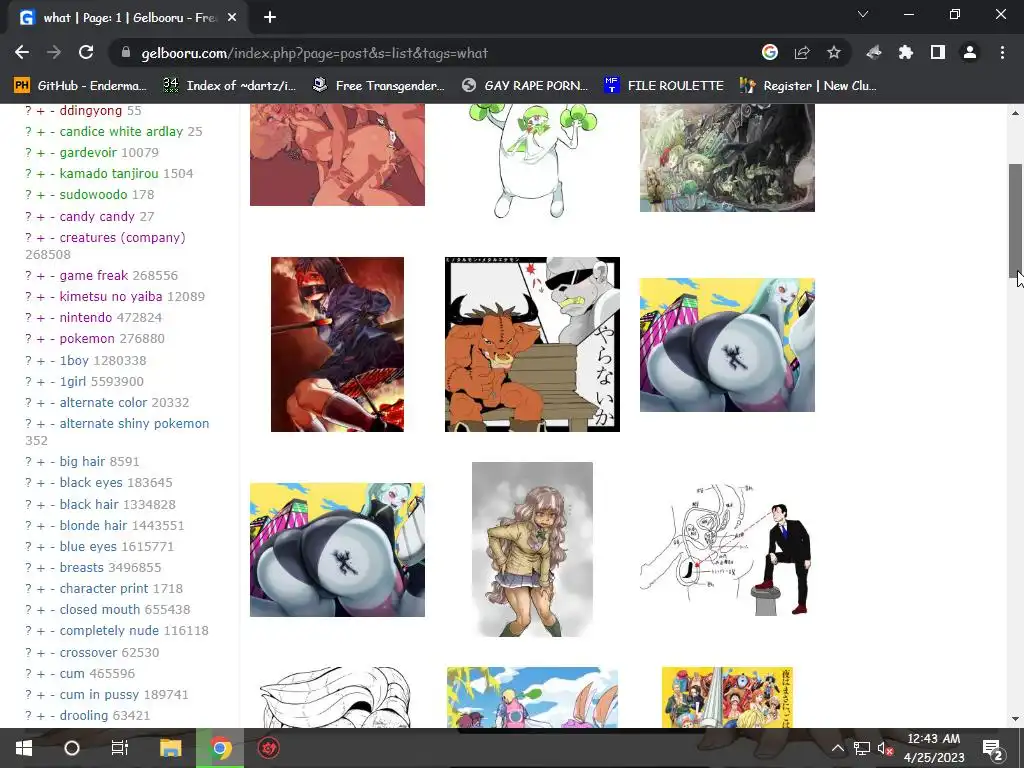Click the Cortana circle on taskbar

72,748
